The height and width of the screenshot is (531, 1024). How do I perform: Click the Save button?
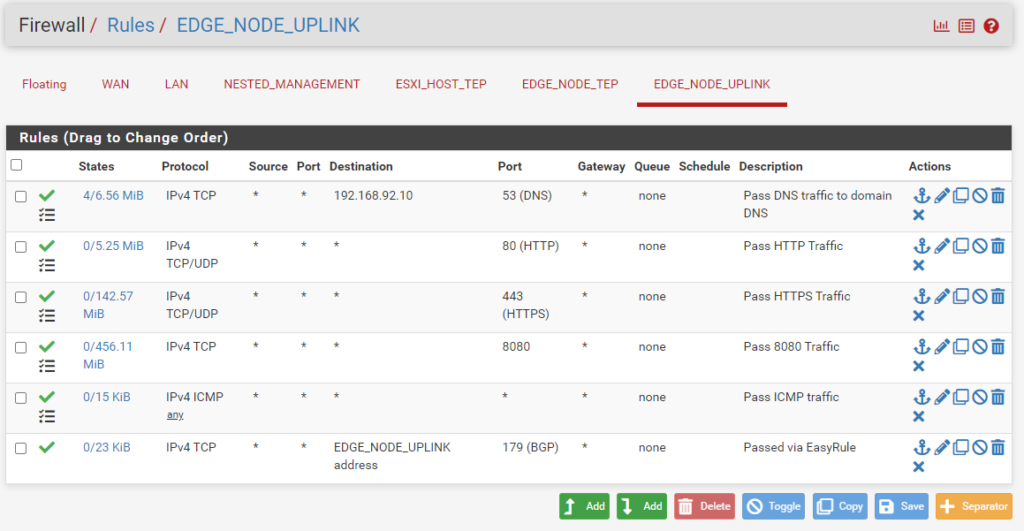[901, 506]
